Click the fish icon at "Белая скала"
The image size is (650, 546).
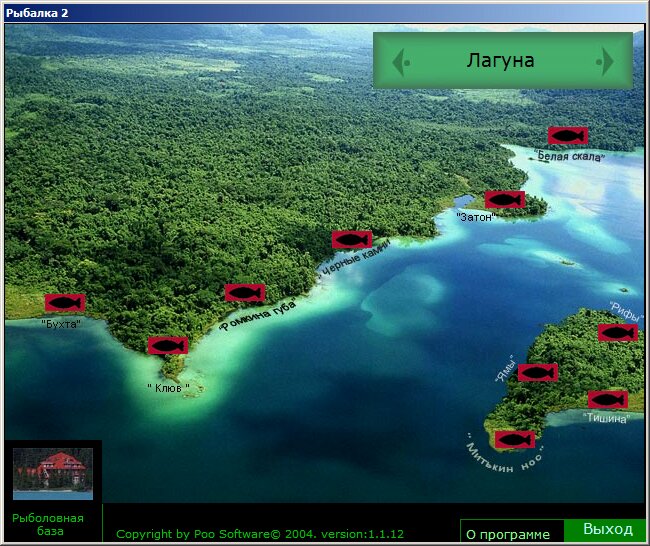click(567, 135)
